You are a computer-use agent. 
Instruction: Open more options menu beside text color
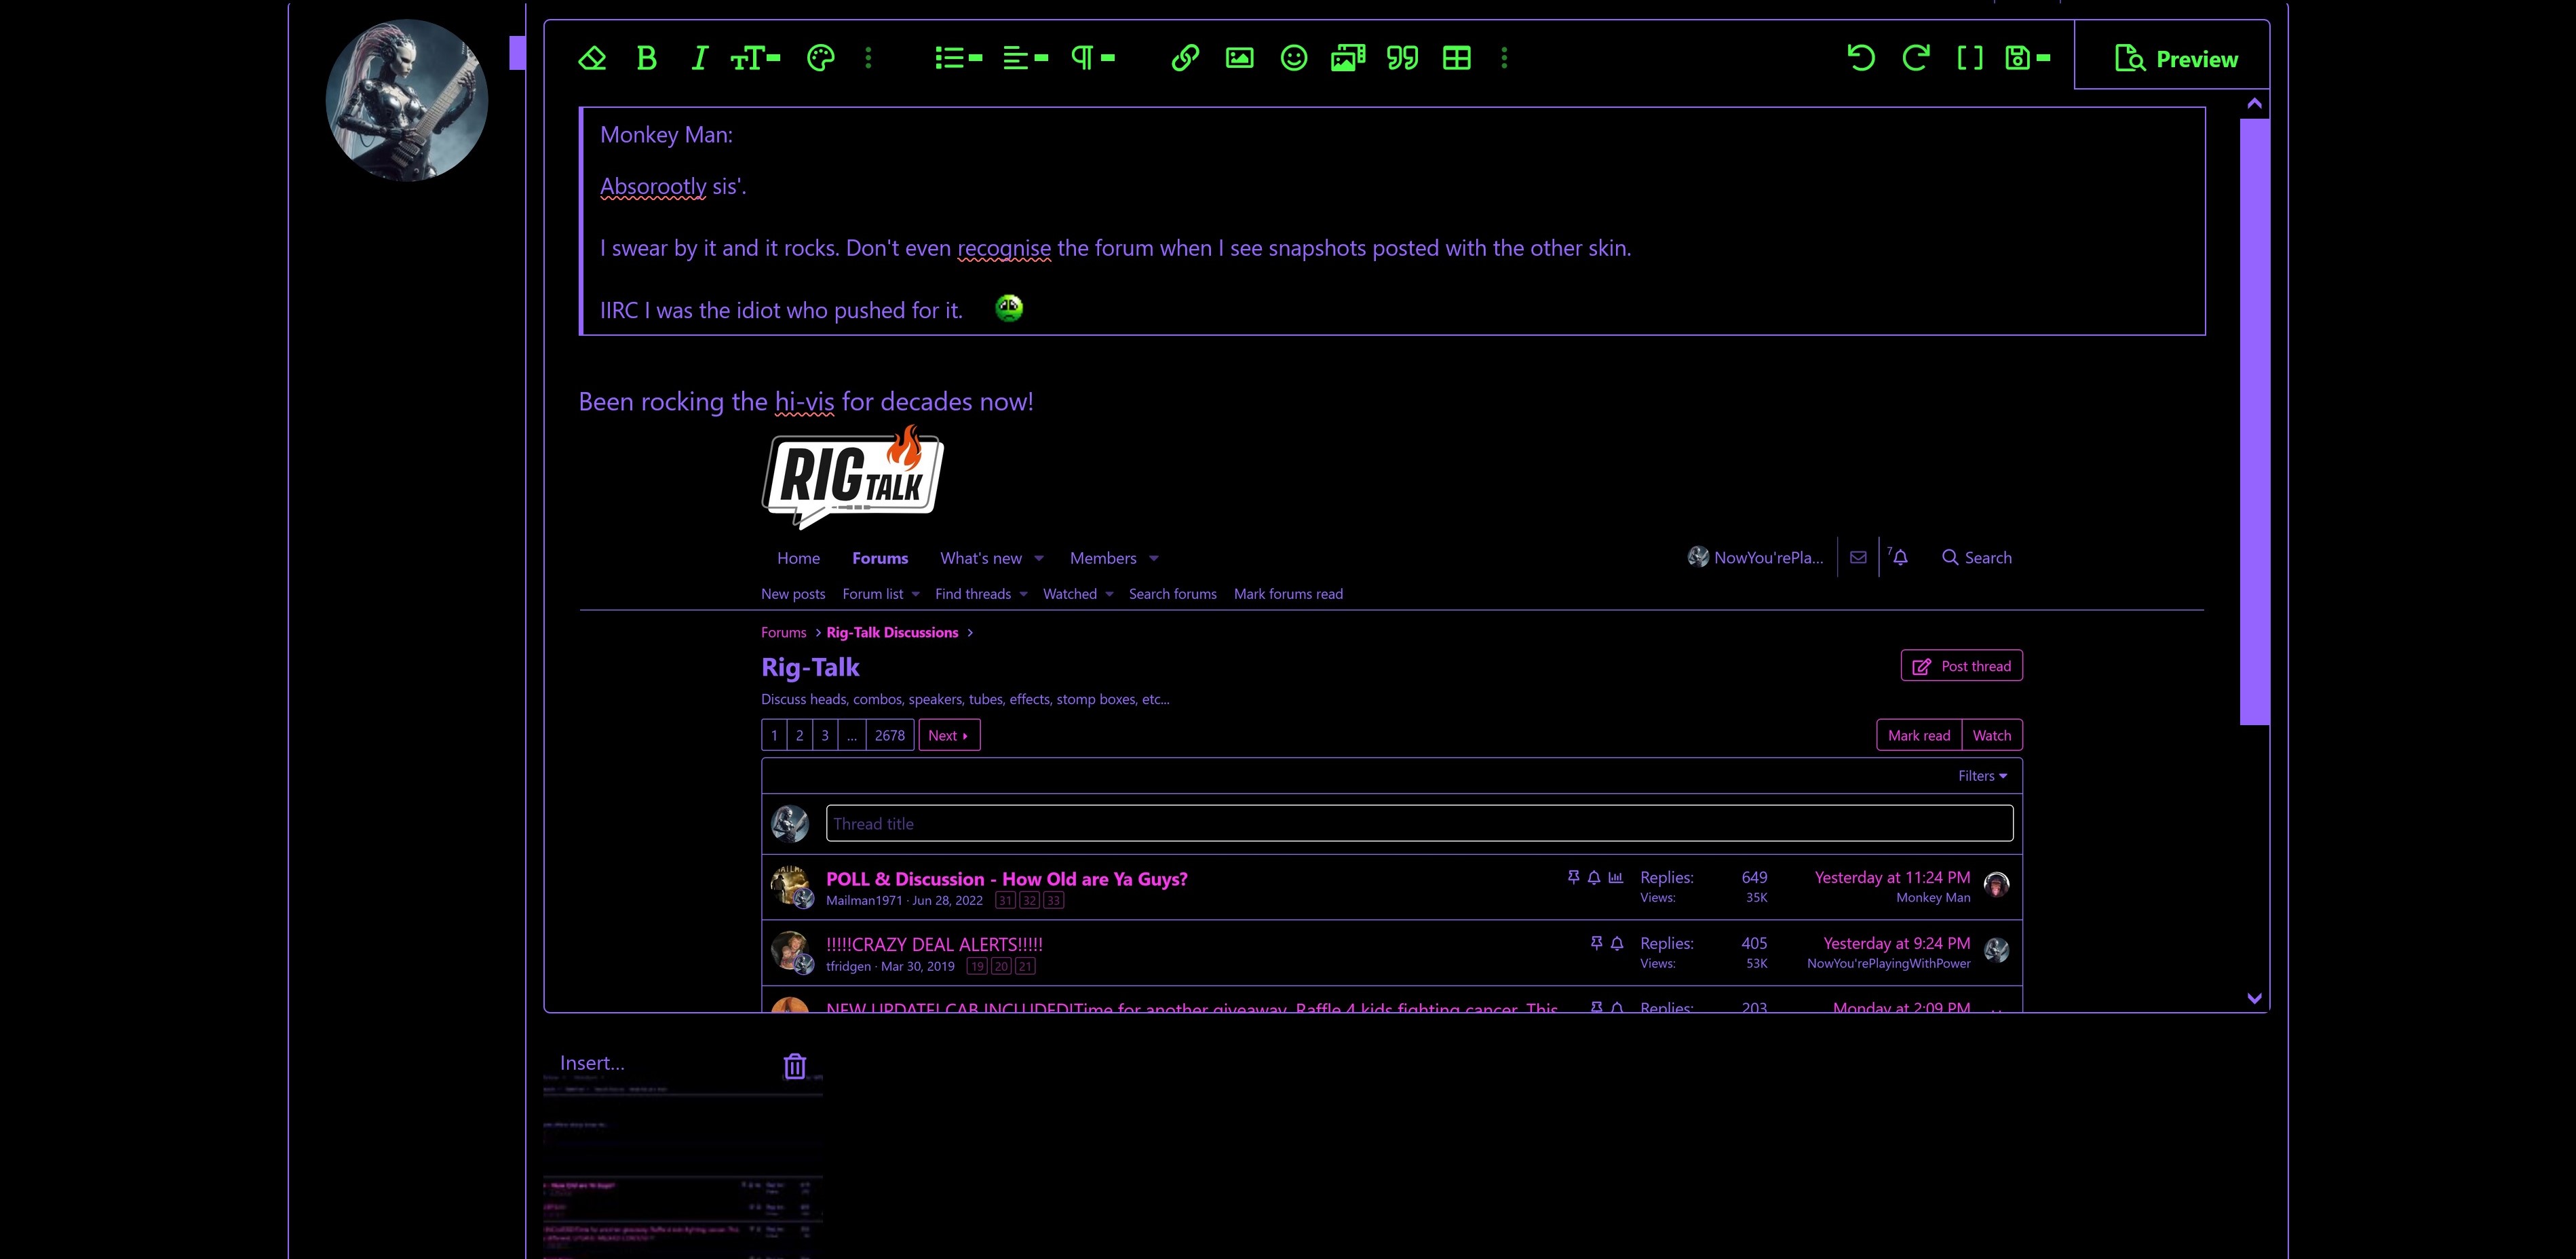pyautogui.click(x=868, y=58)
